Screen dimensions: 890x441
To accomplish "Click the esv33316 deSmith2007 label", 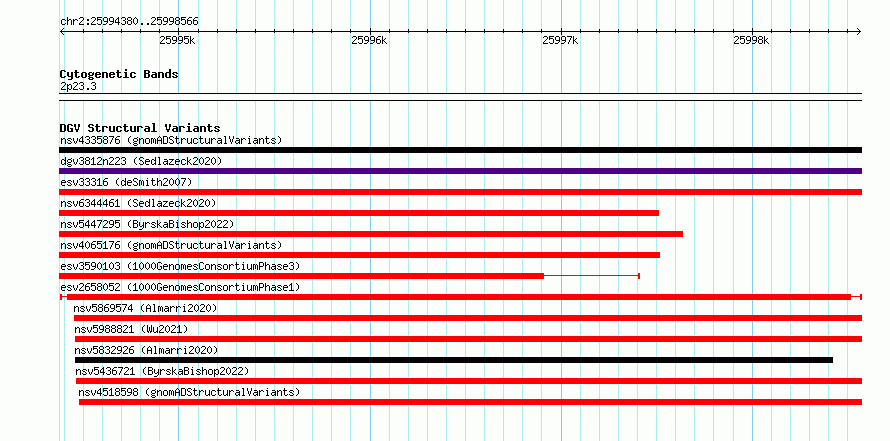I will point(126,182).
